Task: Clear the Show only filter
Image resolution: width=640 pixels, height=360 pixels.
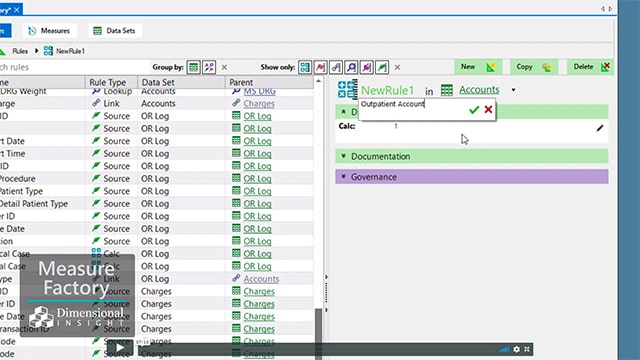Action: [x=397, y=67]
